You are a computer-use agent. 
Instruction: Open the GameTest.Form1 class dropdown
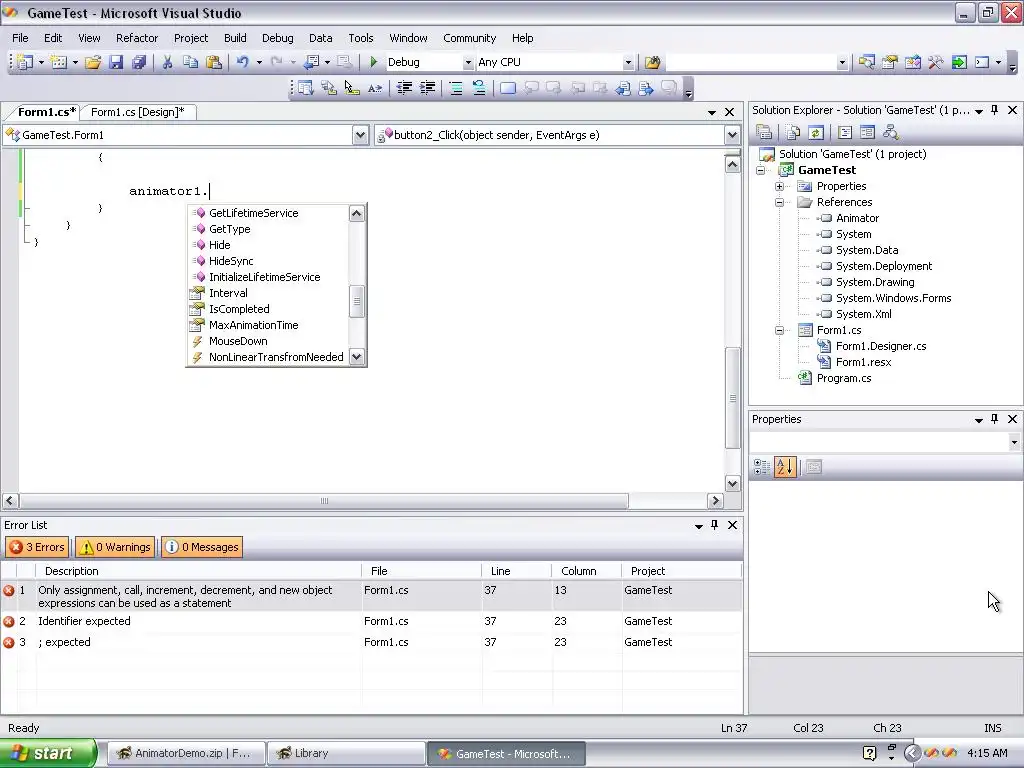(360, 135)
